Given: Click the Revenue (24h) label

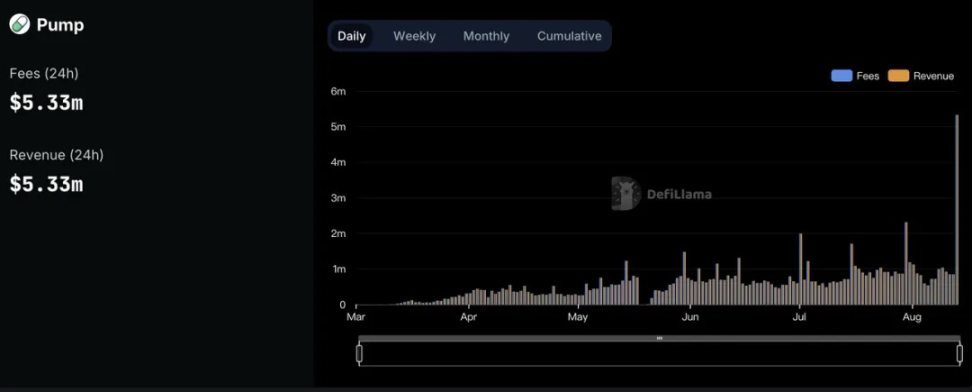Looking at the screenshot, I should [56, 155].
